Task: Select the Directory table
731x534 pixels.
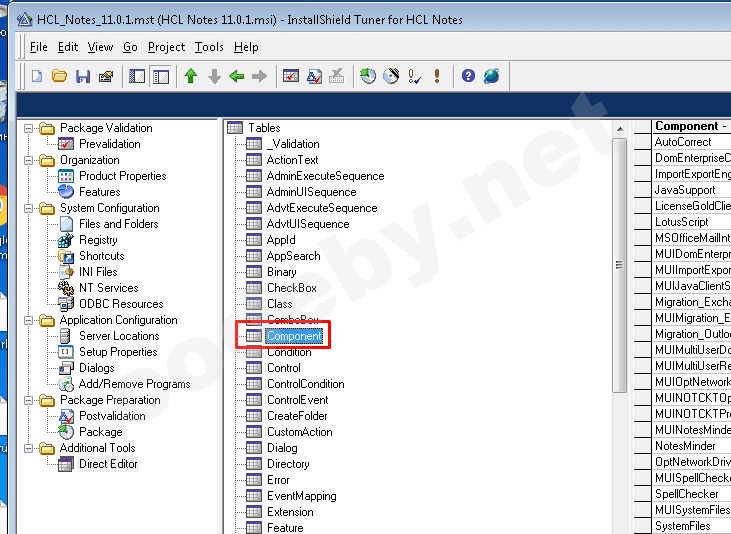Action: 288,464
